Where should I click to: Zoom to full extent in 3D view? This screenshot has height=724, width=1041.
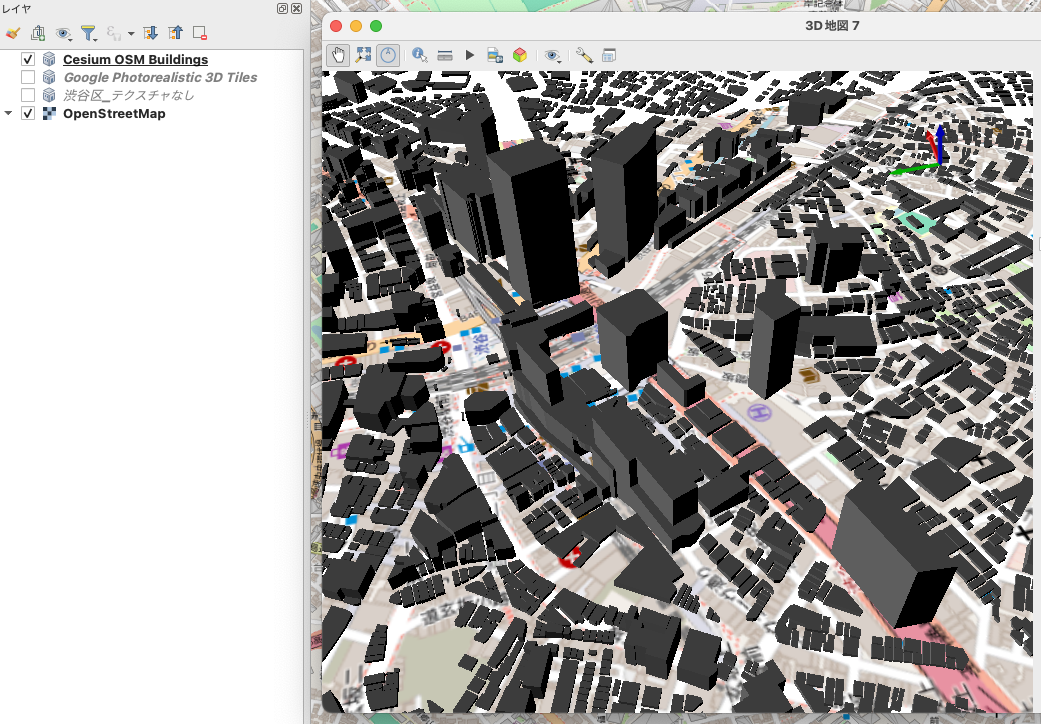tap(364, 55)
